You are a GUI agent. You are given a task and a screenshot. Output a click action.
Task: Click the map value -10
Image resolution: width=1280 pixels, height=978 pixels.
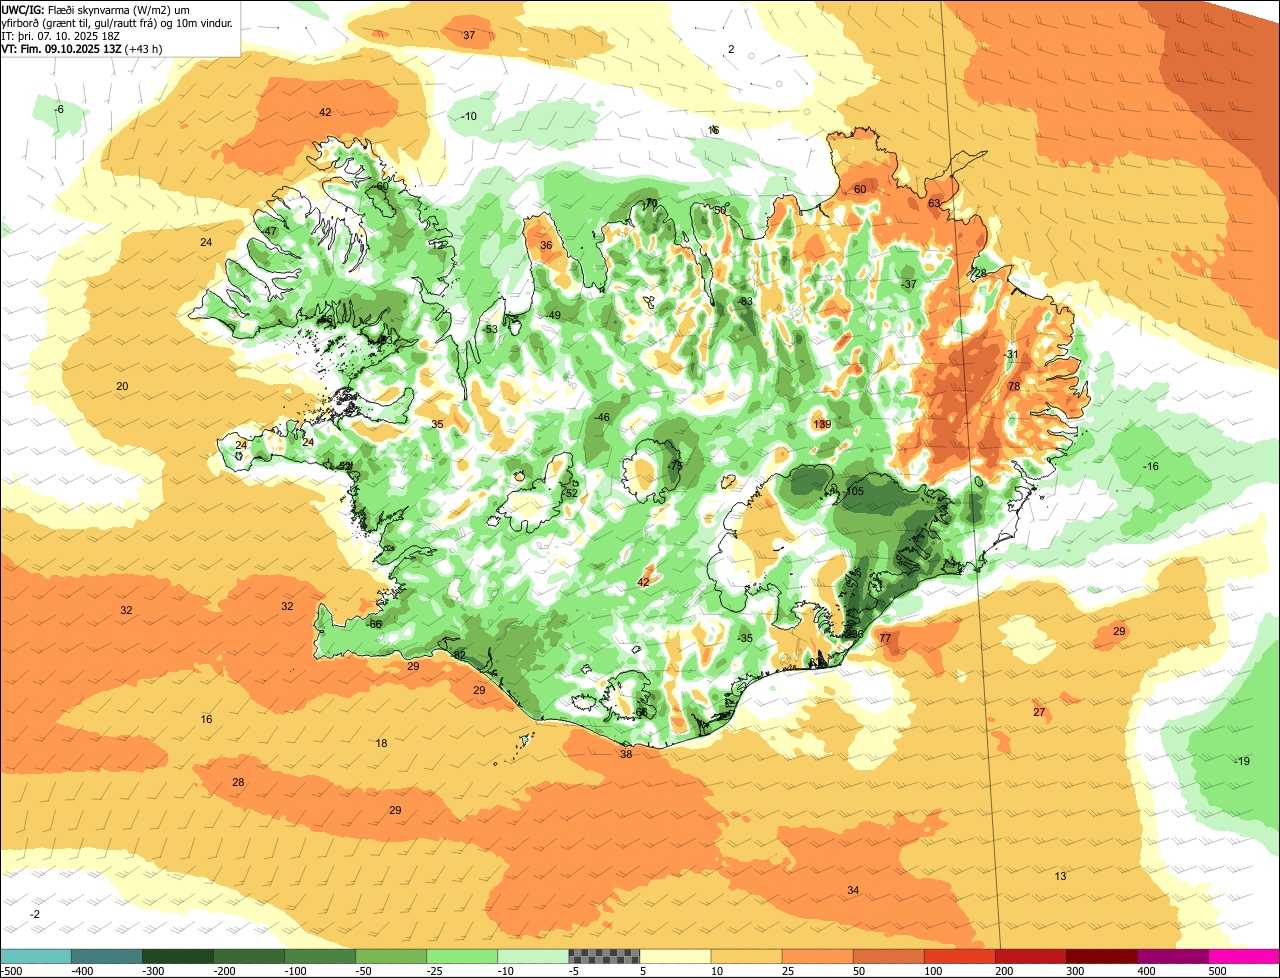tap(468, 117)
